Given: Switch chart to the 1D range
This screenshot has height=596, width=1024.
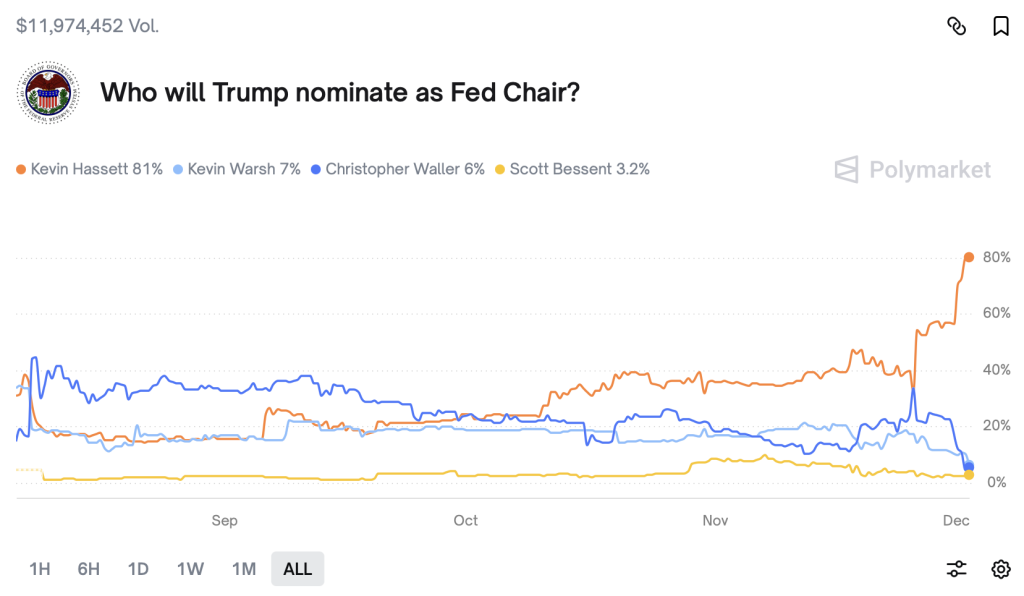Looking at the screenshot, I should coord(138,569).
